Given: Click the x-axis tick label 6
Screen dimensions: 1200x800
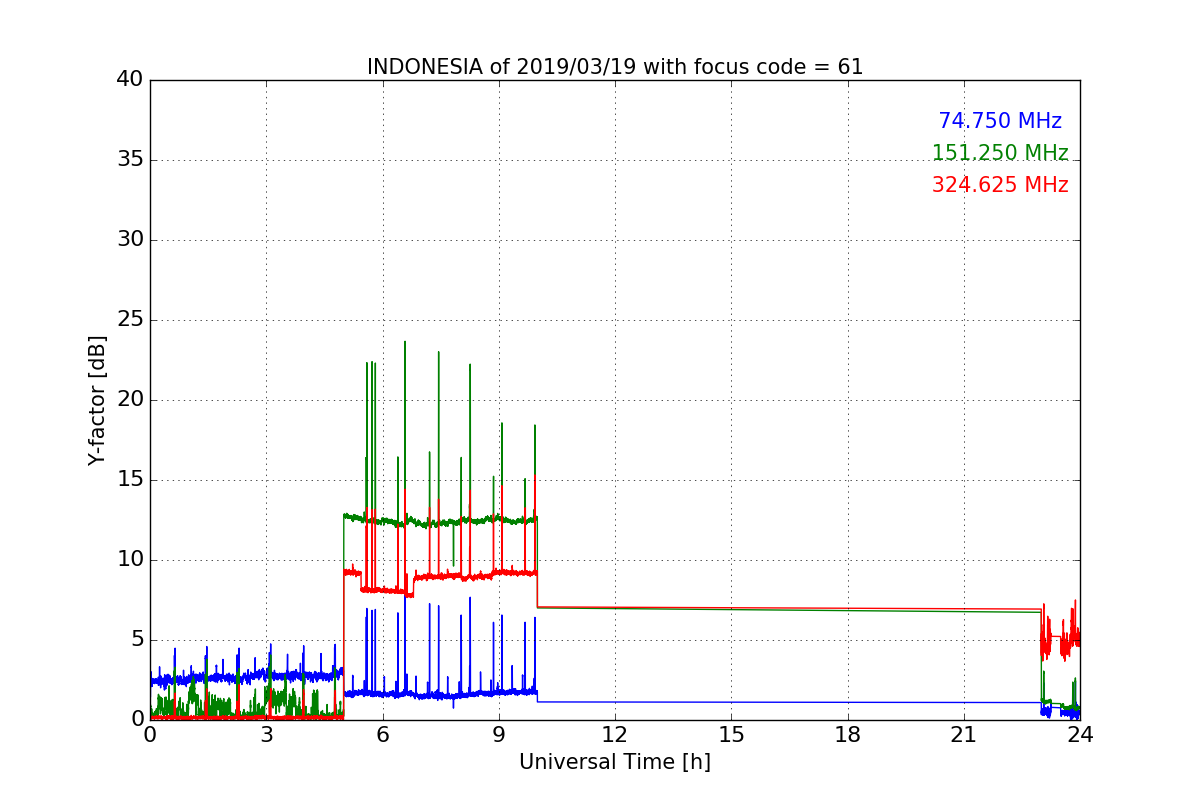Looking at the screenshot, I should click(382, 735).
